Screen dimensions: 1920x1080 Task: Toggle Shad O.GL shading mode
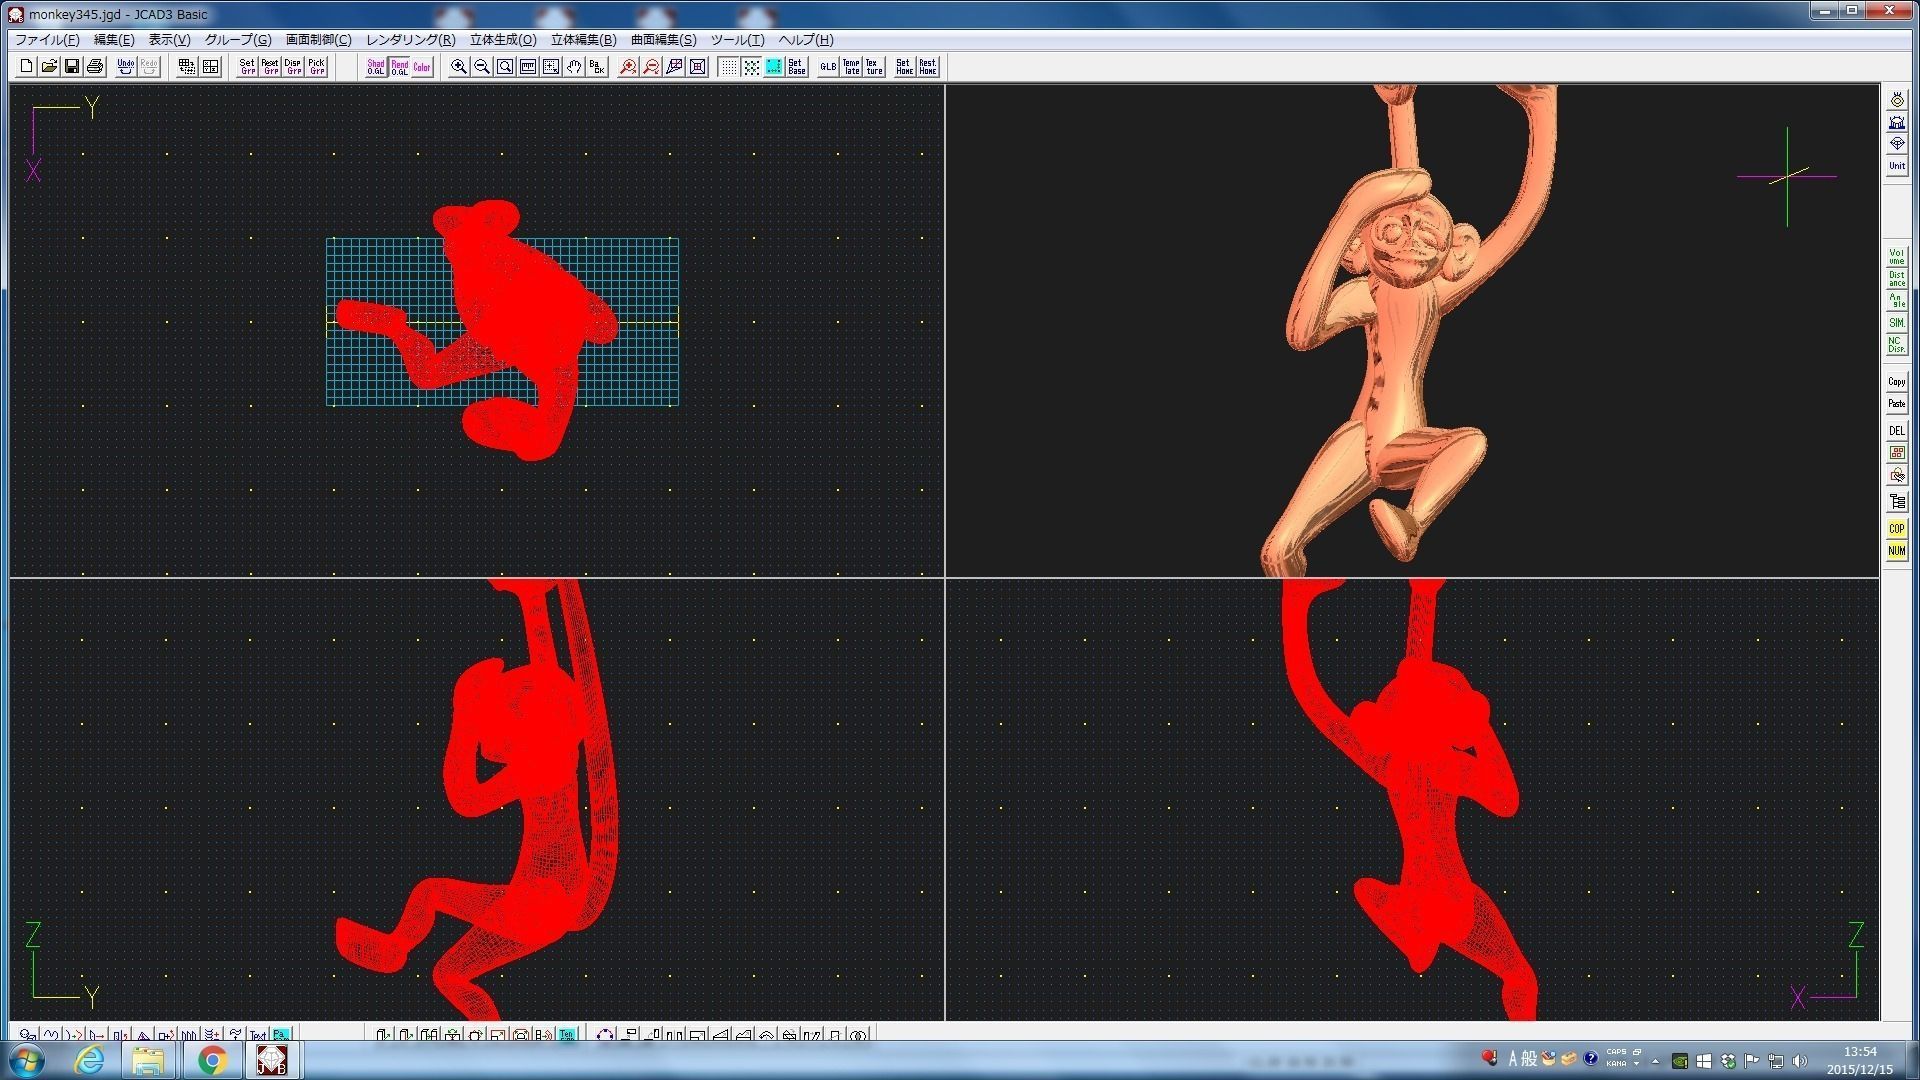tap(375, 67)
